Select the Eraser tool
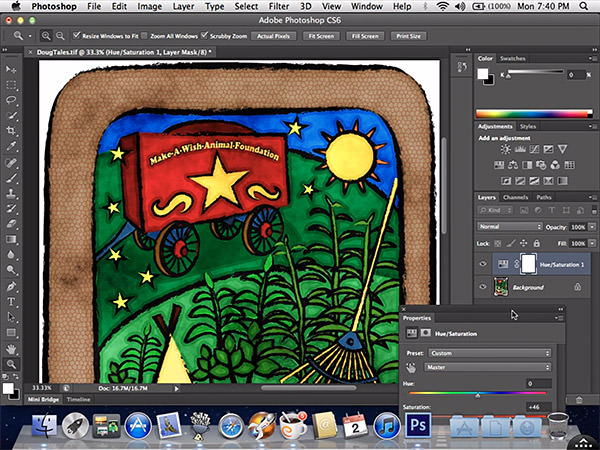The height and width of the screenshot is (450, 600). point(11,224)
